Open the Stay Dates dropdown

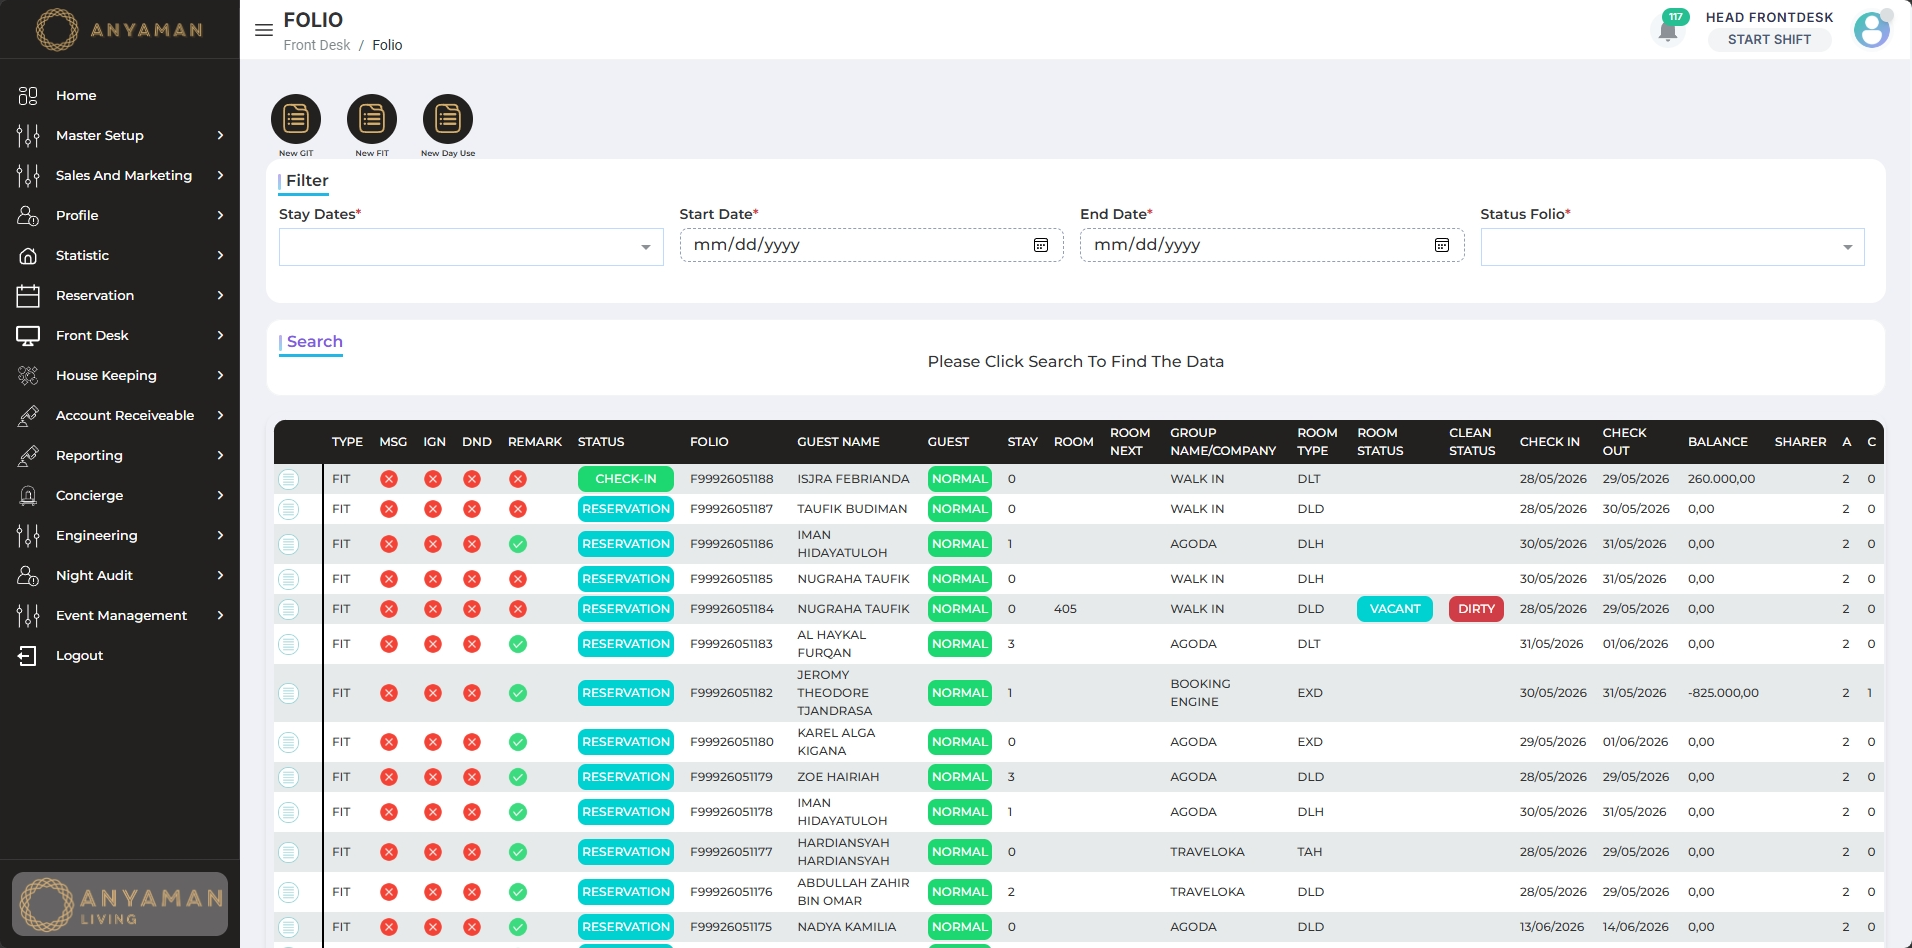coord(471,247)
